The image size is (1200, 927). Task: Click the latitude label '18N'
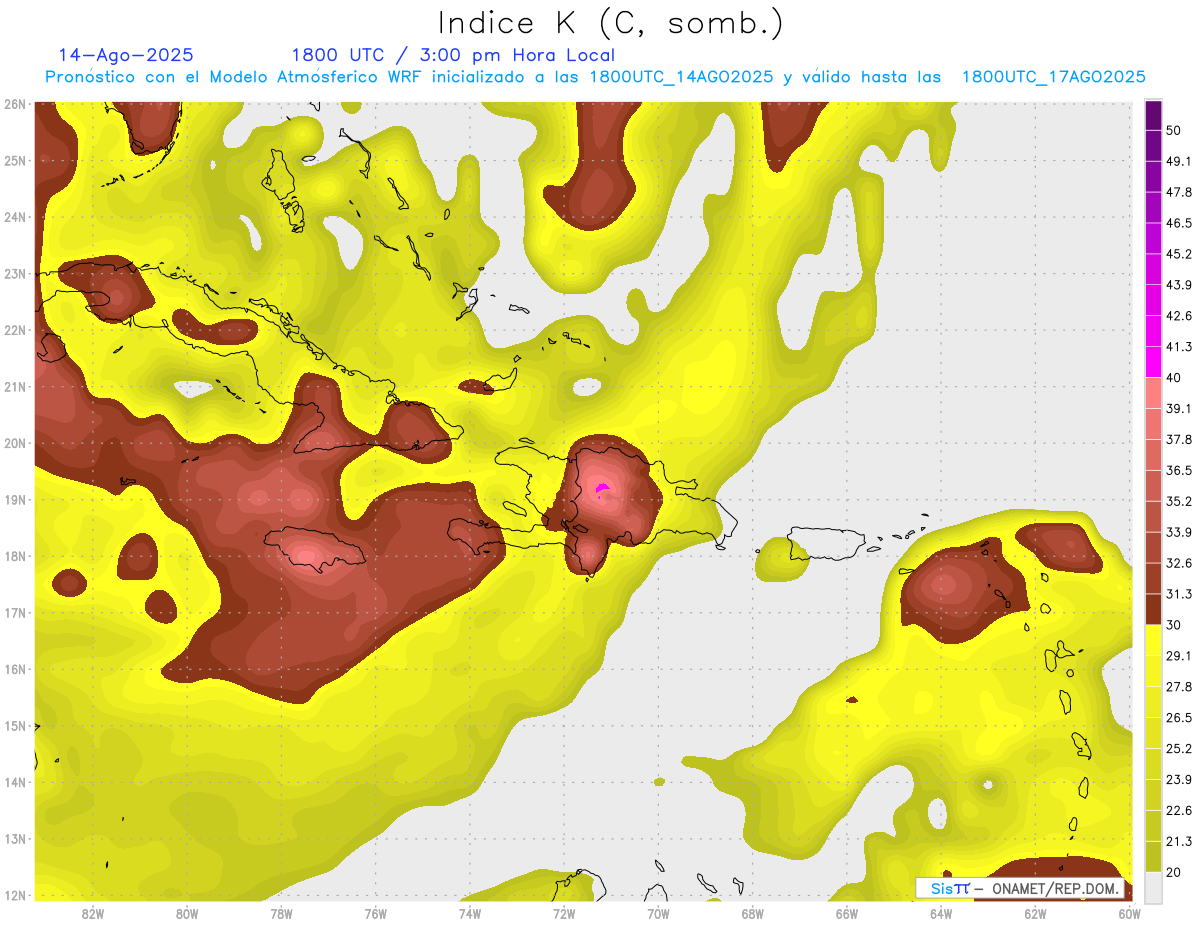point(15,556)
